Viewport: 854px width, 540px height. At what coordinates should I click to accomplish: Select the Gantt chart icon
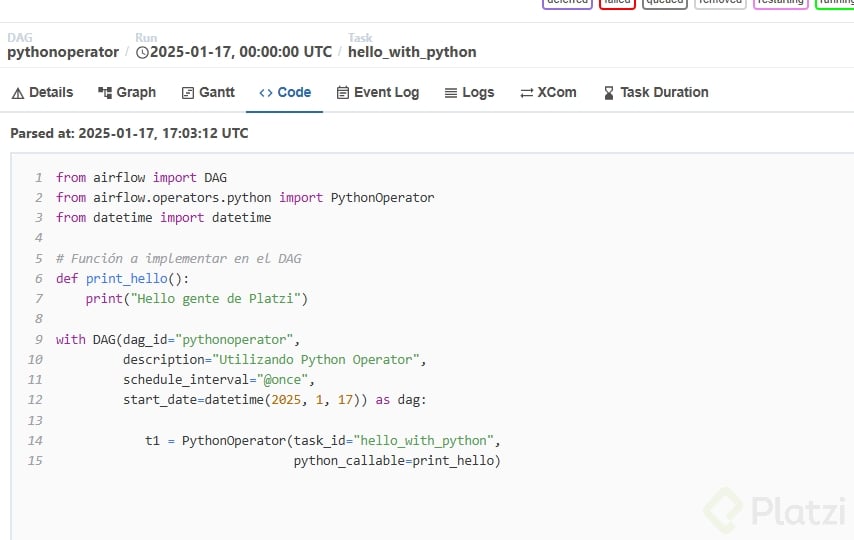tap(187, 93)
